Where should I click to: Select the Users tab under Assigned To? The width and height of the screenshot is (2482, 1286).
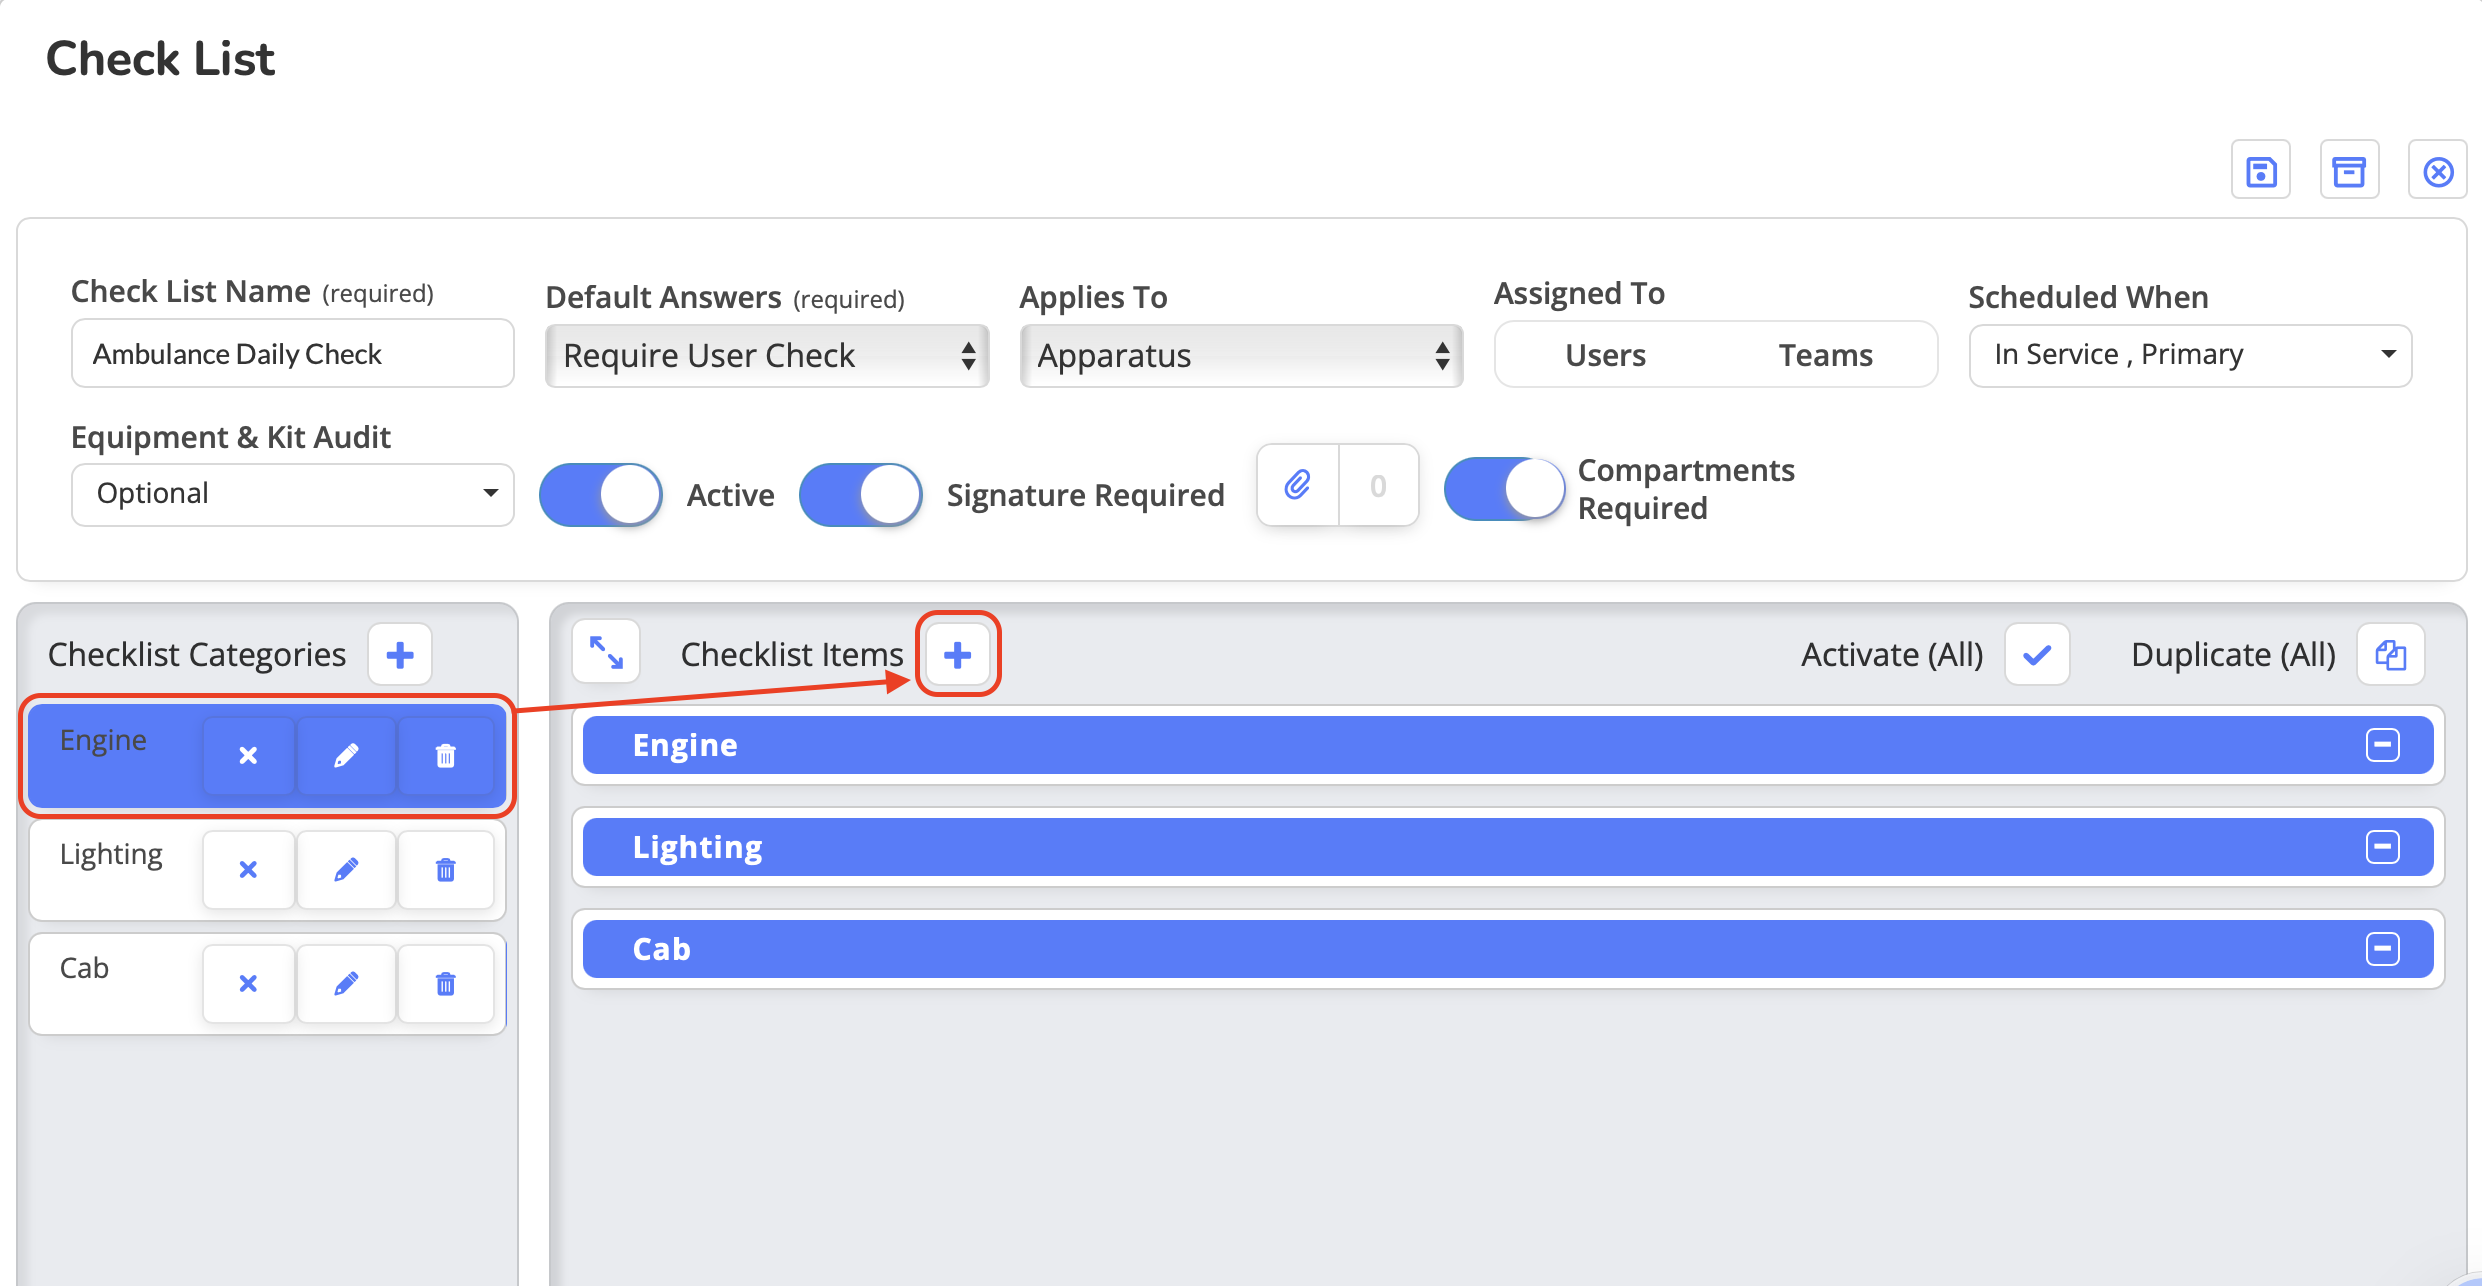pyautogui.click(x=1605, y=355)
